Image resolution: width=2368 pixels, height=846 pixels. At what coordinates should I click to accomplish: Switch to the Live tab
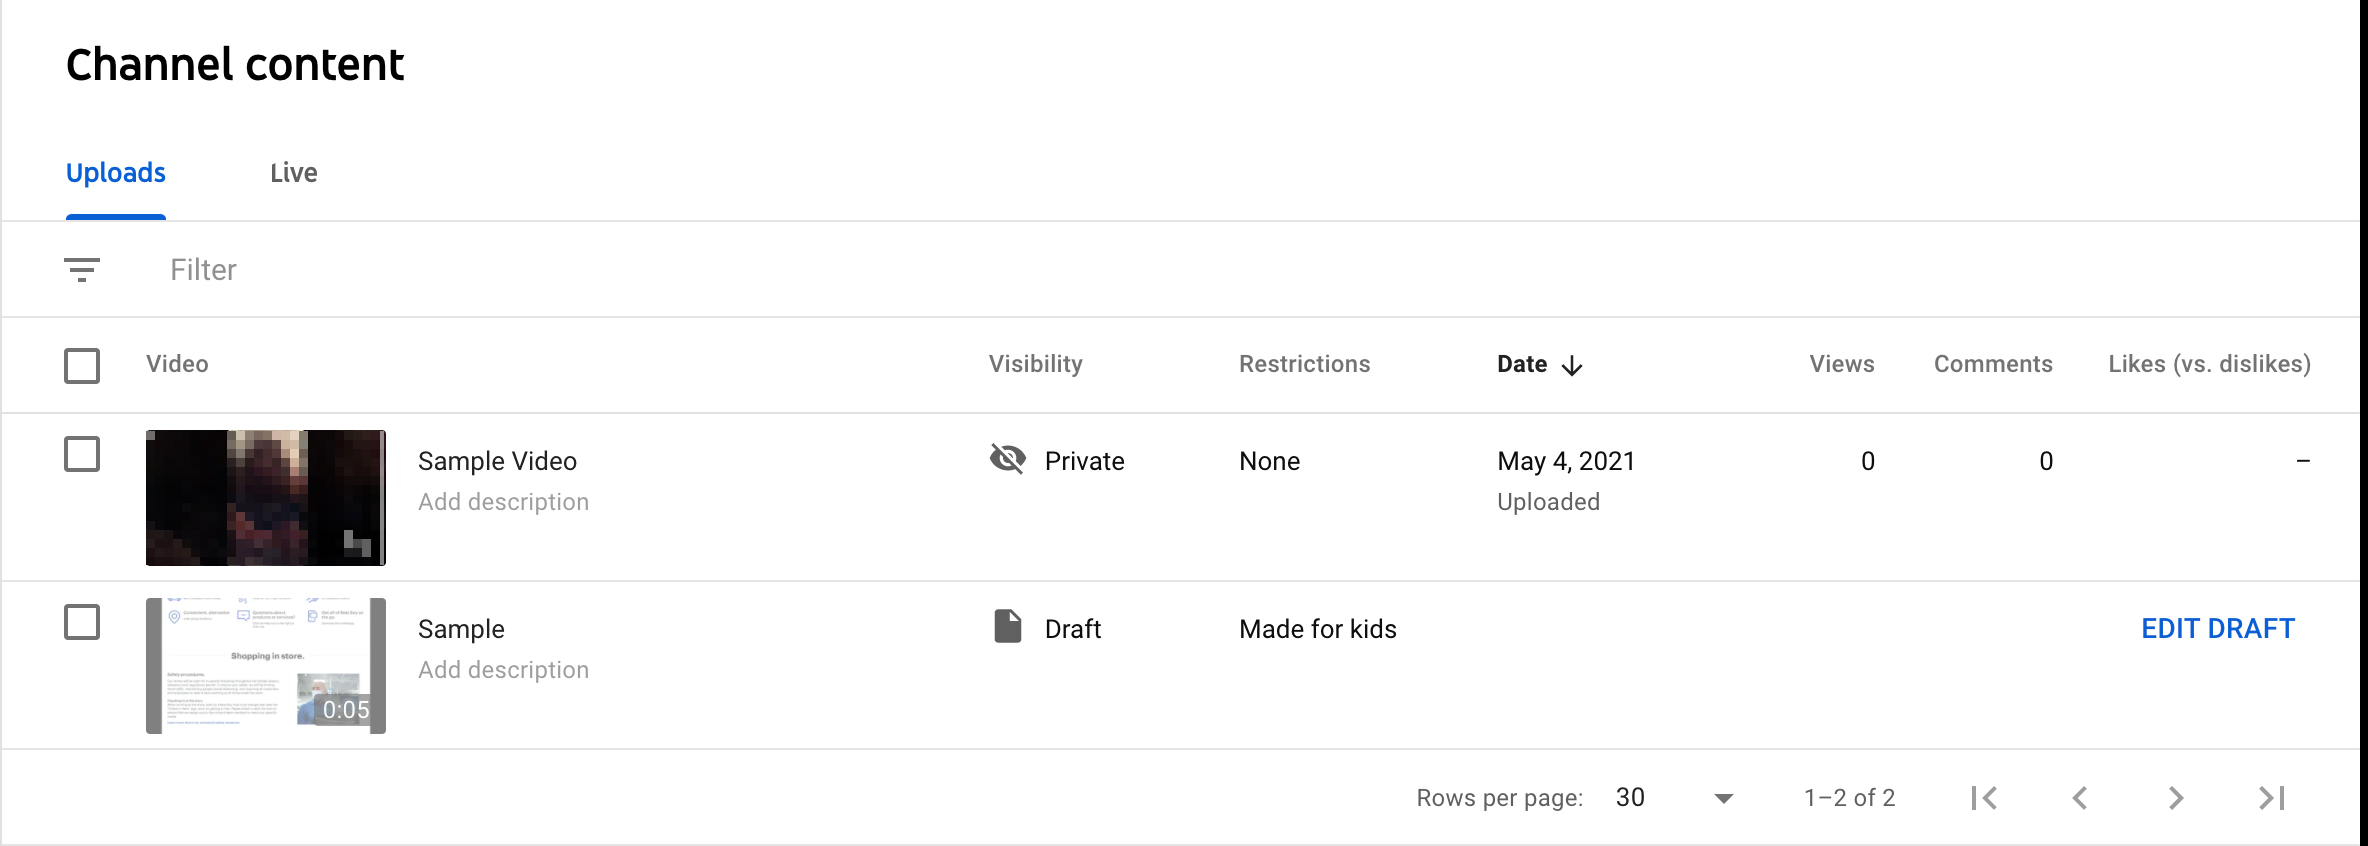point(295,172)
